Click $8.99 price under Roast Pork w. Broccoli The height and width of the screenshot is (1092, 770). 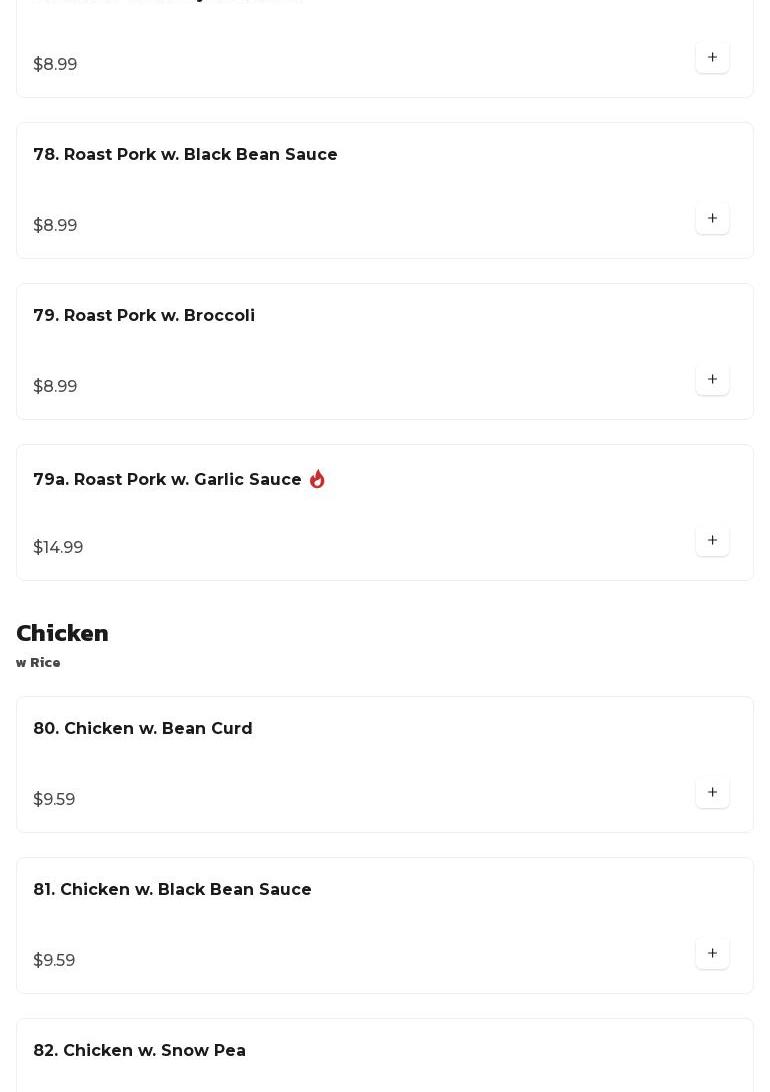[x=55, y=386]
